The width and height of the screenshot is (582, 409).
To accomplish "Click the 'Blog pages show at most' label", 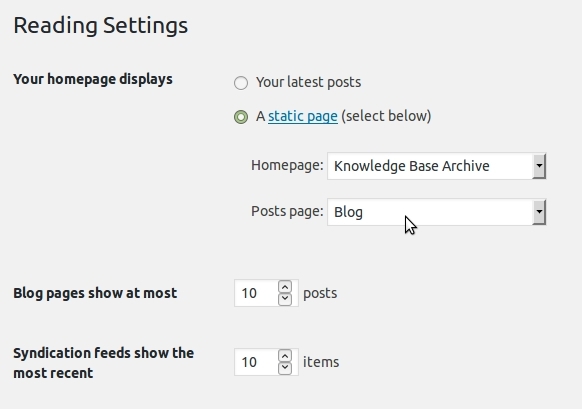I will pyautogui.click(x=95, y=293).
